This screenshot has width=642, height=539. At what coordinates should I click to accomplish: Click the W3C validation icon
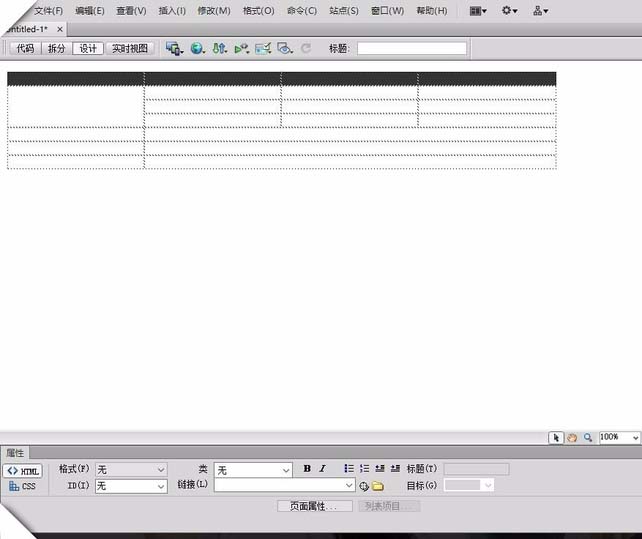pos(242,49)
